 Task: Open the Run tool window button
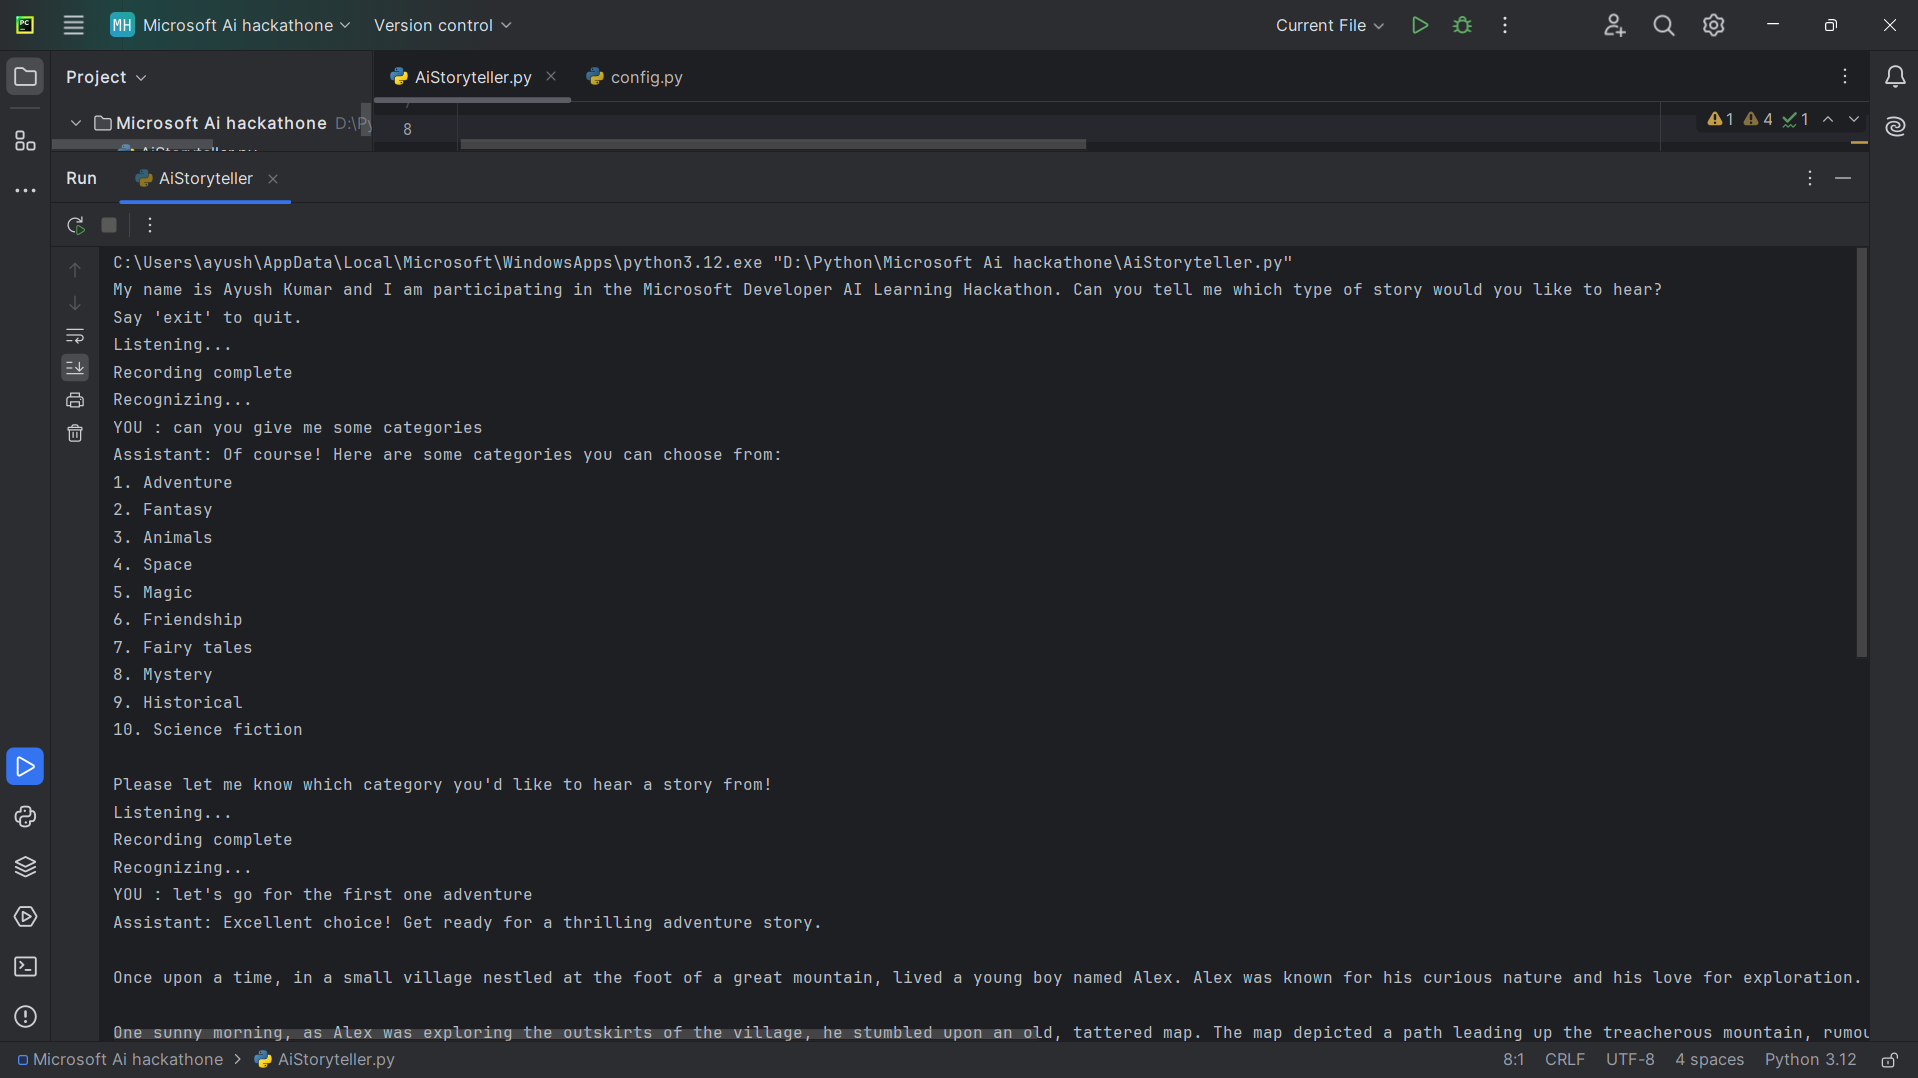pos(26,767)
